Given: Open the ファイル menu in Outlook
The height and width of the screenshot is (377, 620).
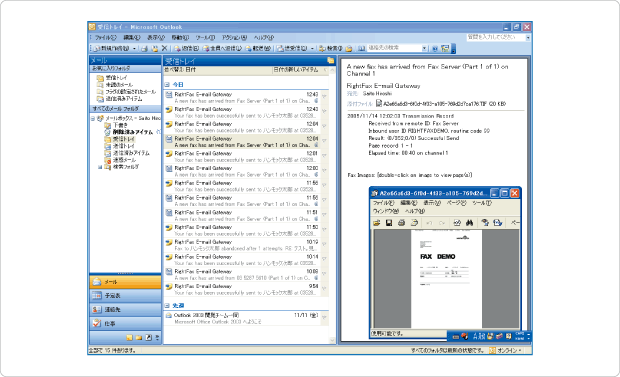Looking at the screenshot, I should coord(105,38).
